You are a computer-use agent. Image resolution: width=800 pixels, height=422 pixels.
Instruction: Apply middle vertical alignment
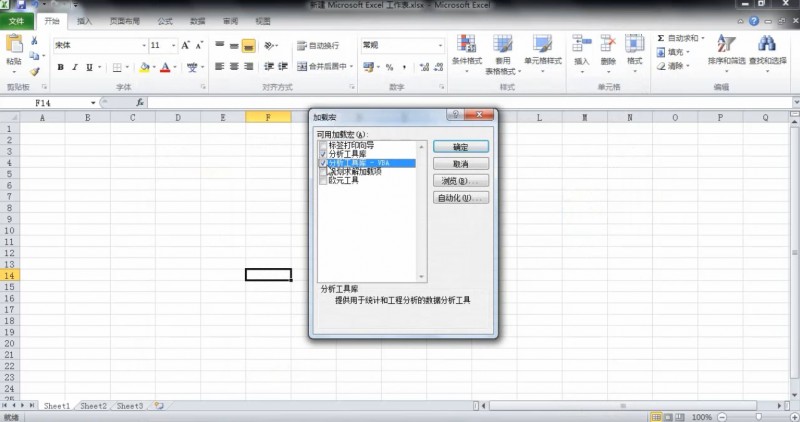pos(234,45)
